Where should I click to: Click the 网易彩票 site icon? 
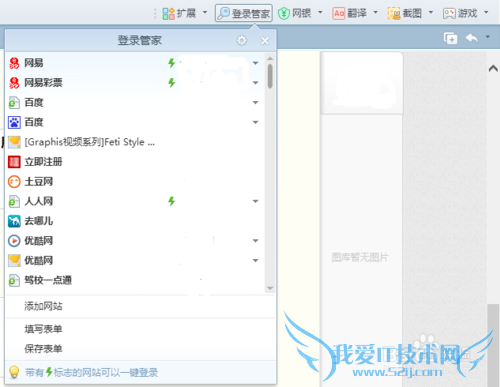point(14,83)
